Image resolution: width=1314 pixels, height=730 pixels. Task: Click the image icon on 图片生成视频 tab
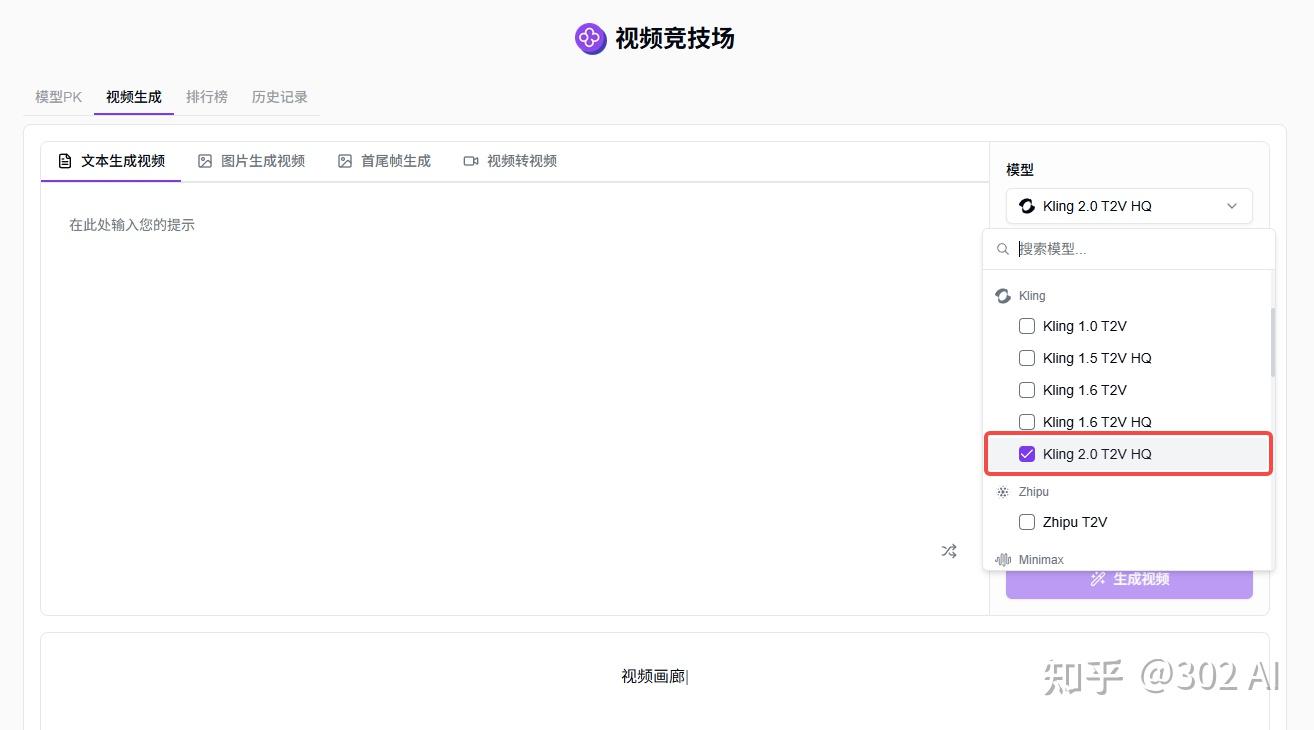205,161
